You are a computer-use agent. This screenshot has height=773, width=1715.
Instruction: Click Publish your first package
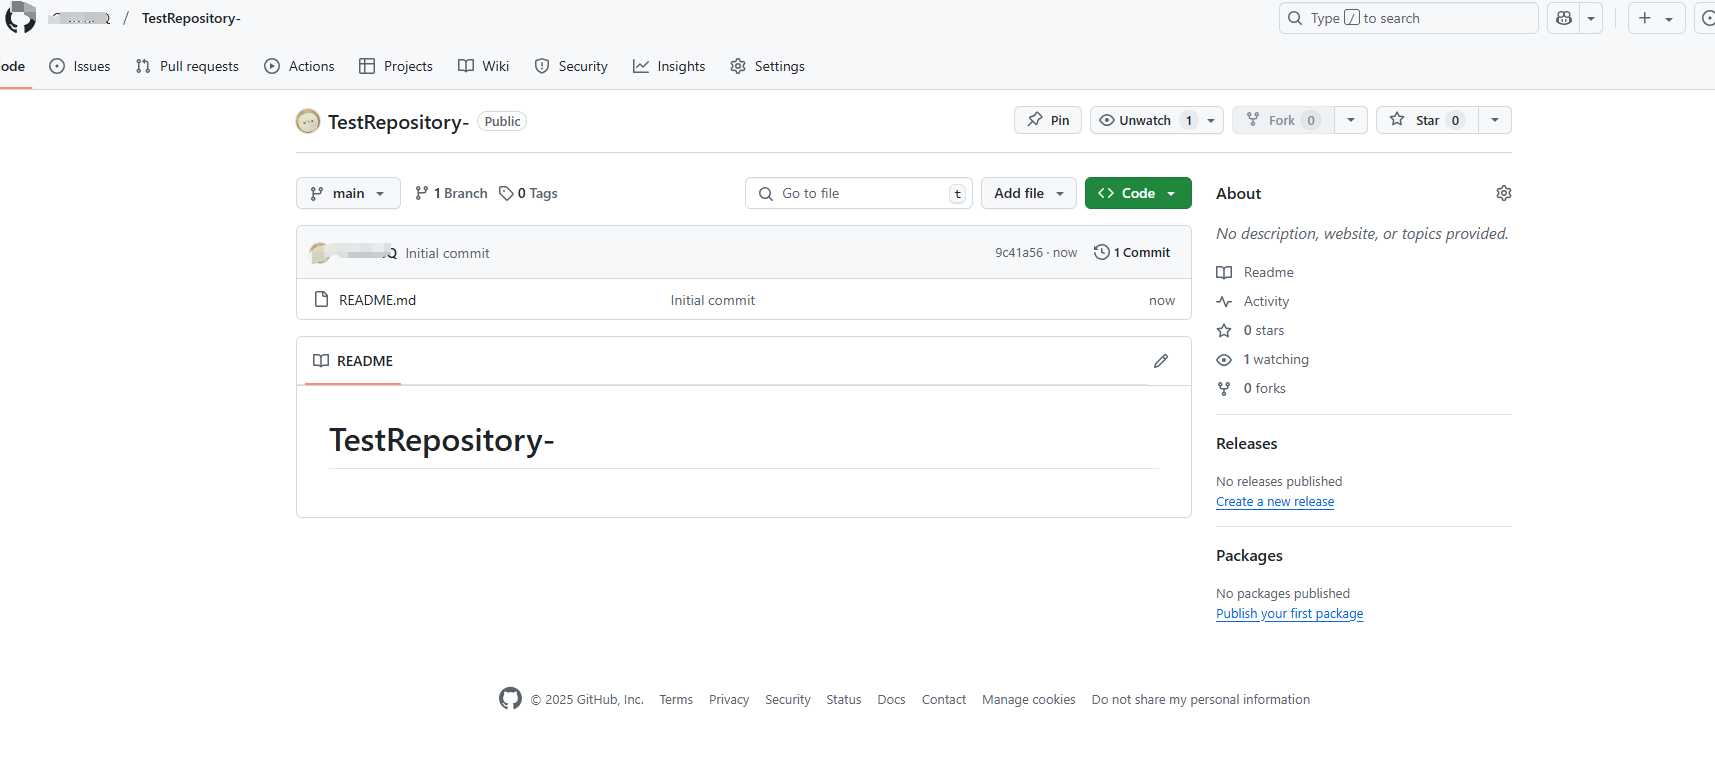(1289, 614)
